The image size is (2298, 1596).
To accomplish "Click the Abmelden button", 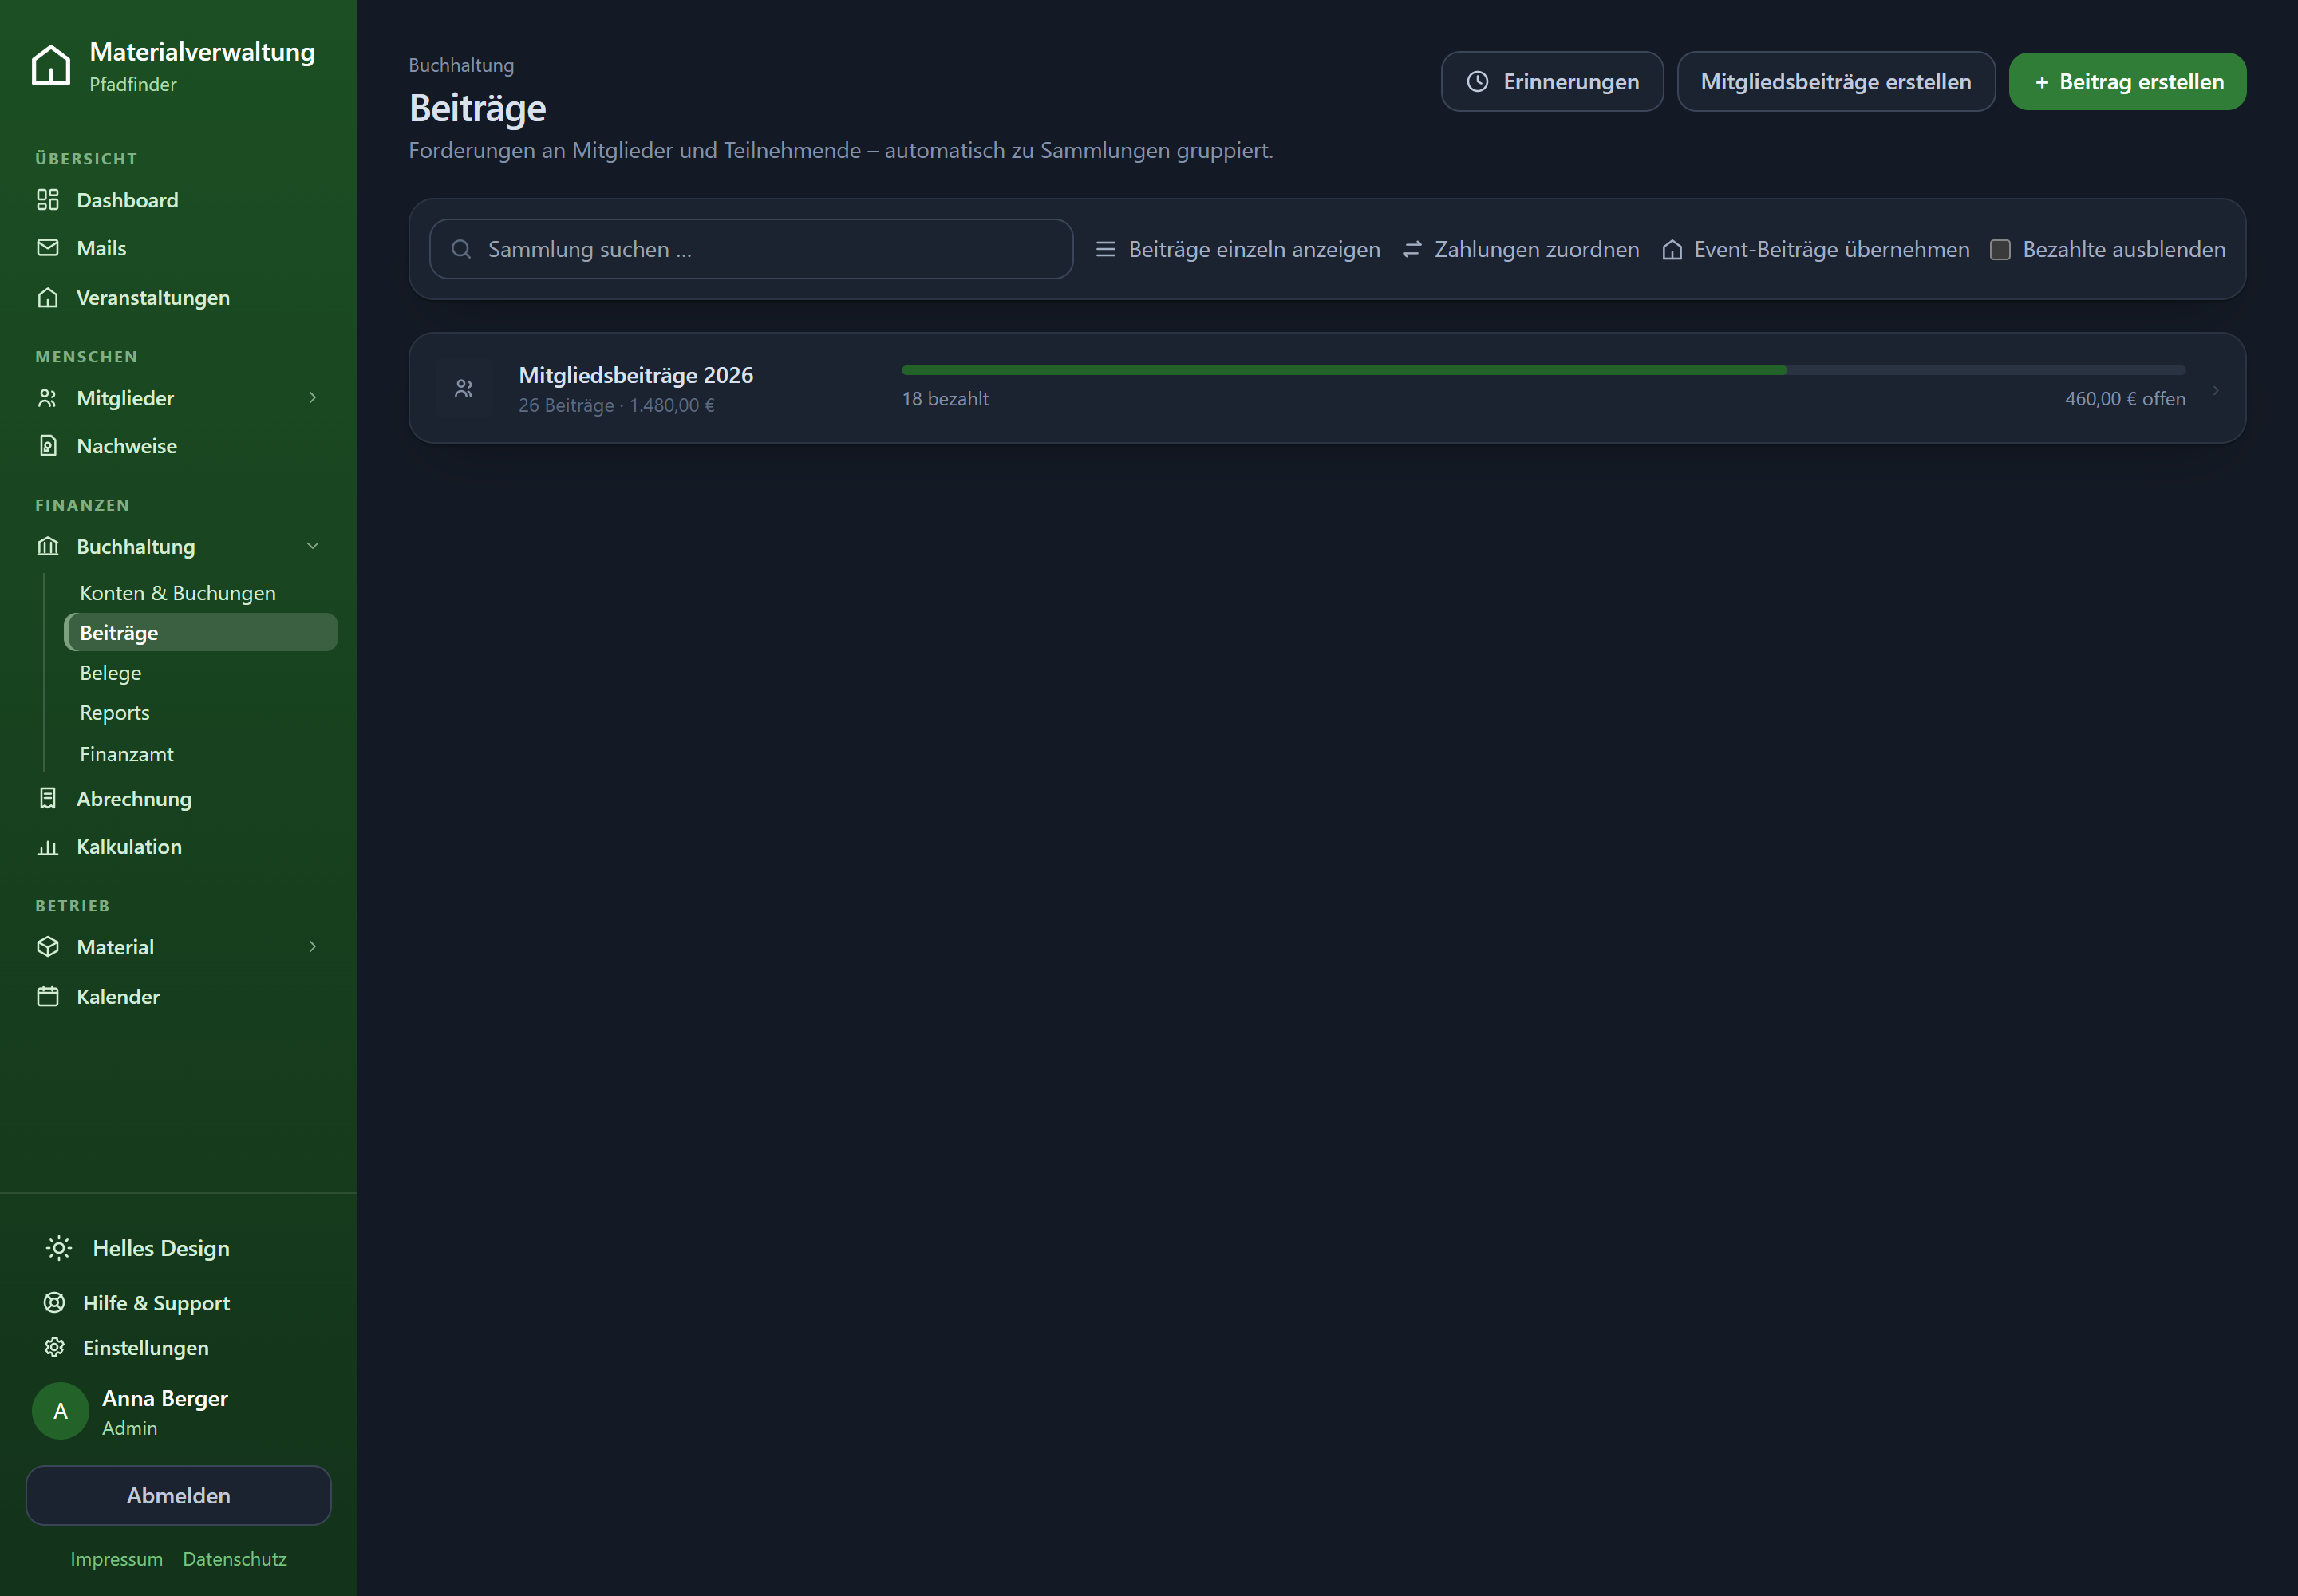I will (178, 1495).
